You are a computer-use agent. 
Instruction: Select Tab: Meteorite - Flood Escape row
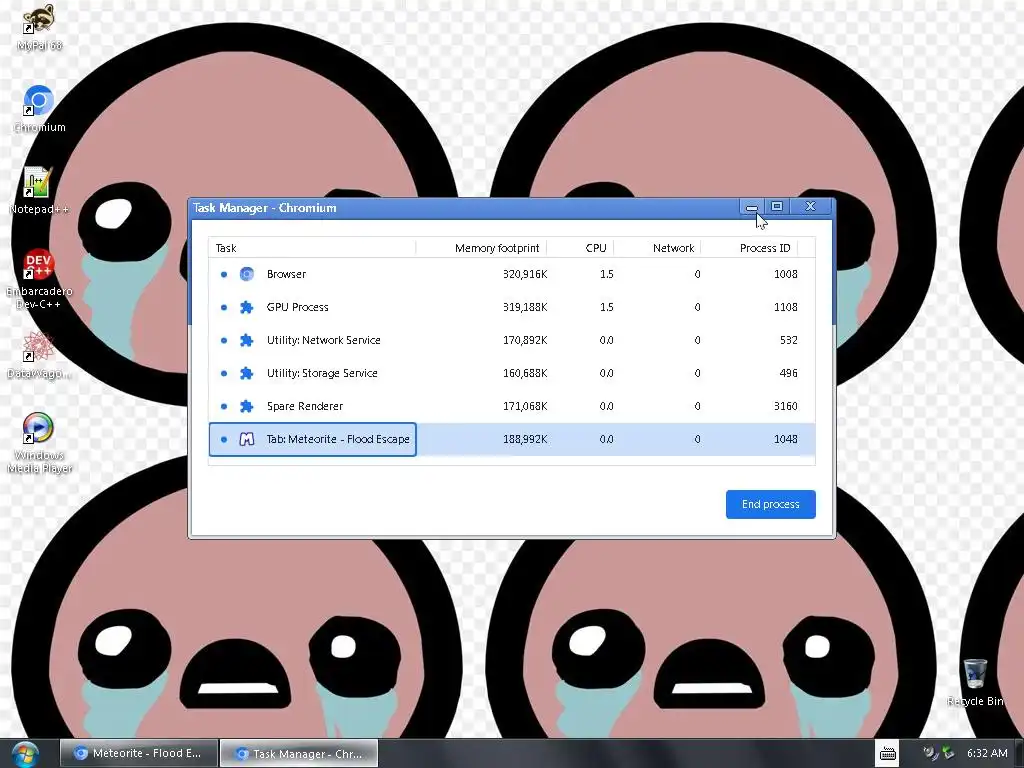pos(512,439)
